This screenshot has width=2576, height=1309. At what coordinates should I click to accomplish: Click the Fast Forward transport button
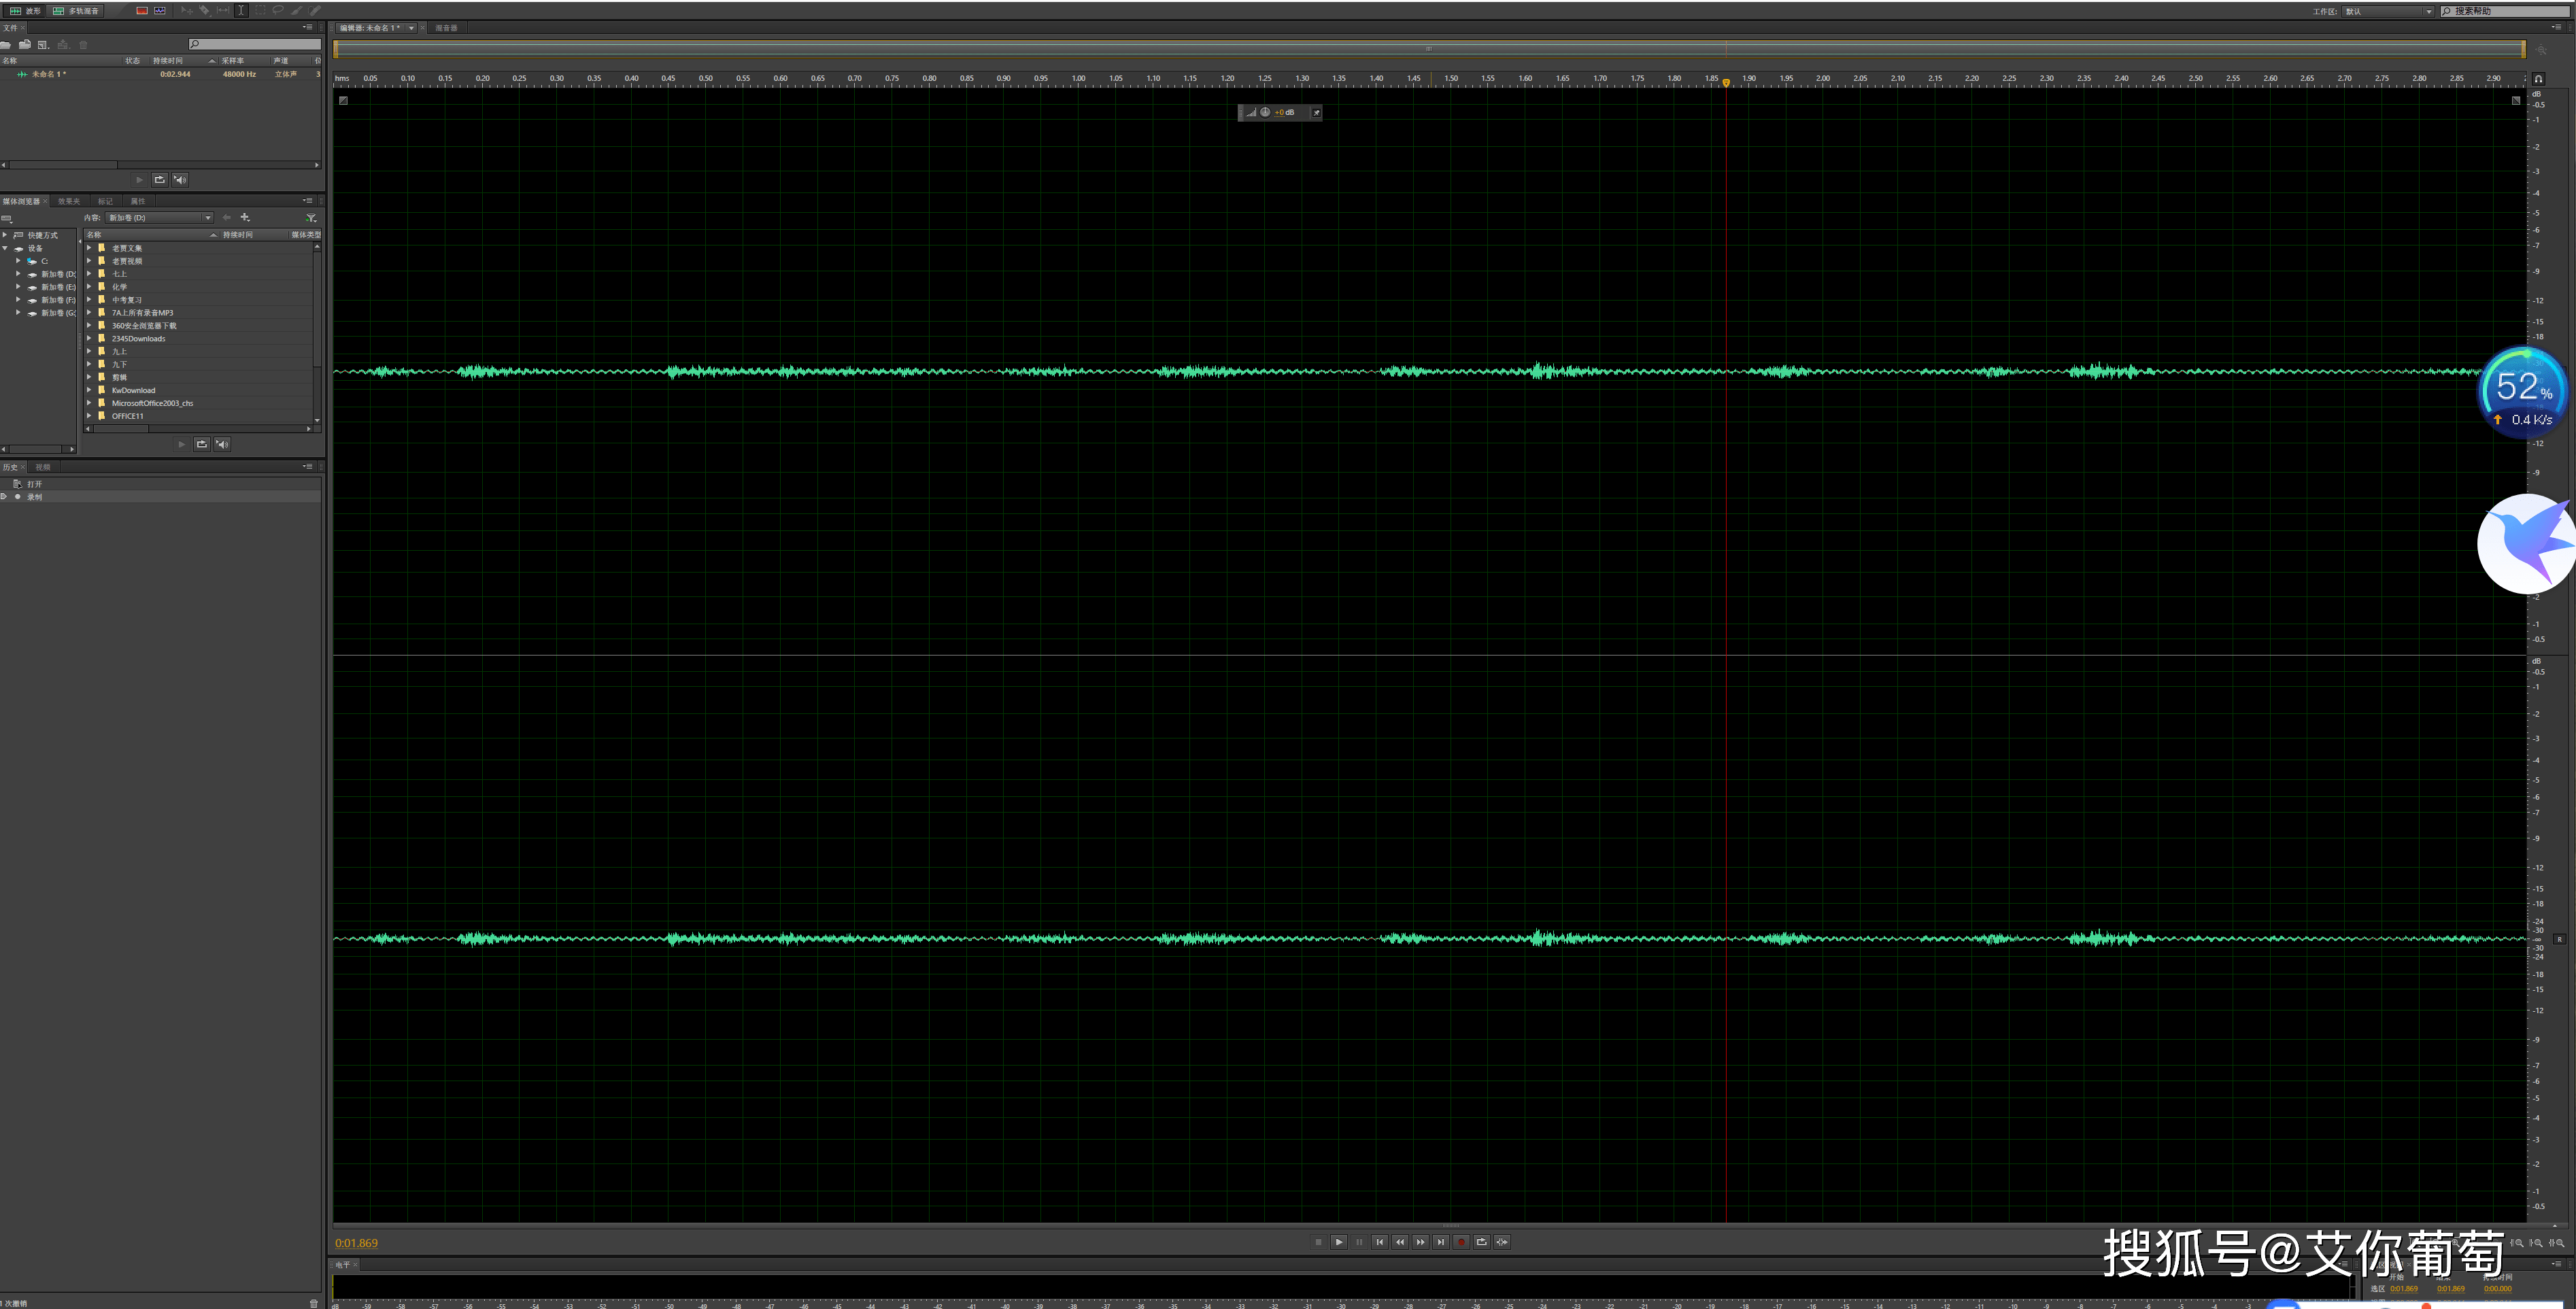click(x=1421, y=1242)
